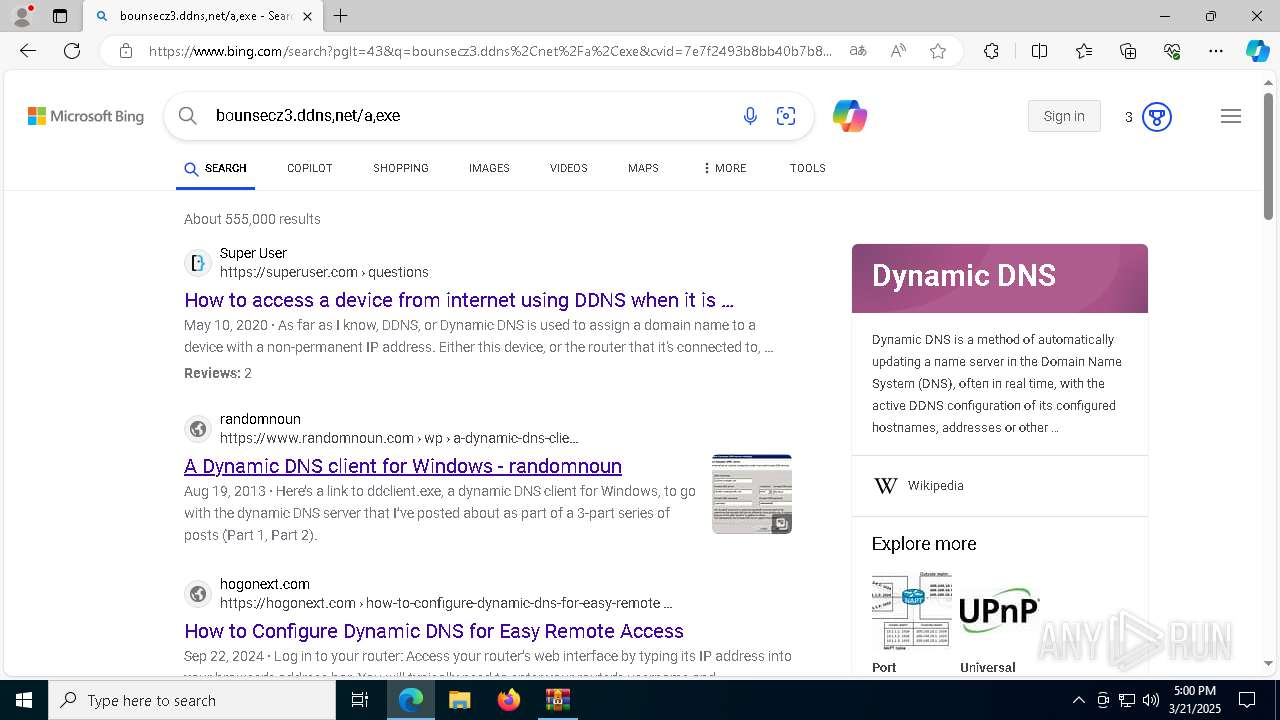The image size is (1280, 720).
Task: Click the Microsoft Bing logo
Action: (86, 116)
